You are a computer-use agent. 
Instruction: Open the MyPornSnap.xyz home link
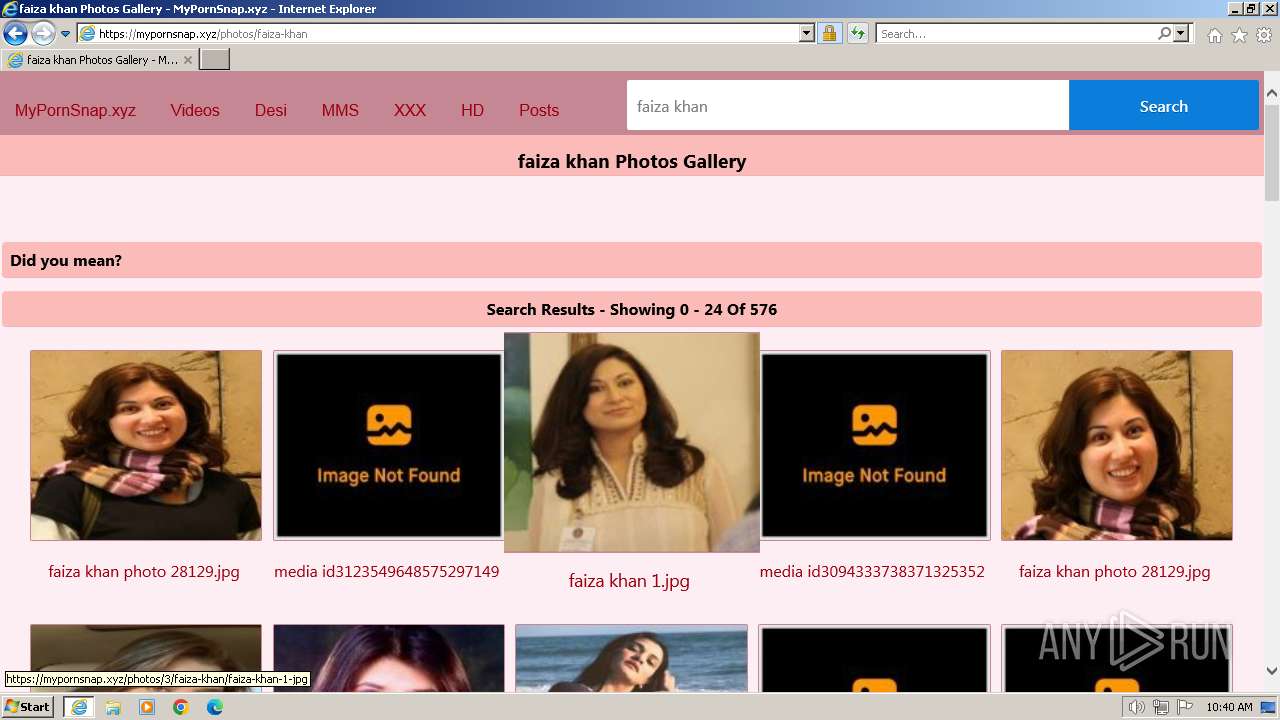point(75,111)
